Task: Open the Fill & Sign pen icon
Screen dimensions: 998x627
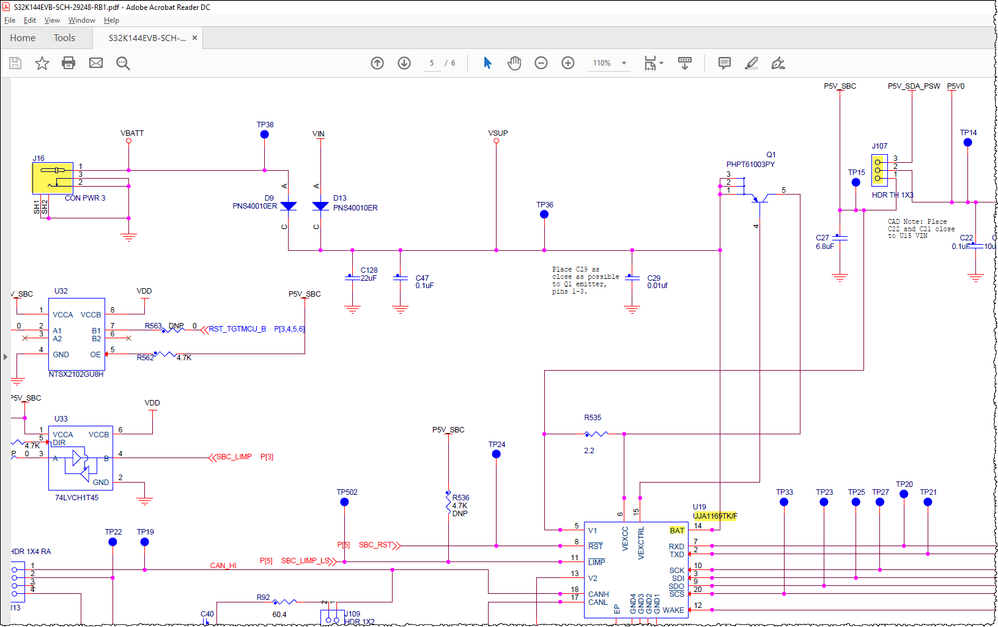Action: (779, 63)
